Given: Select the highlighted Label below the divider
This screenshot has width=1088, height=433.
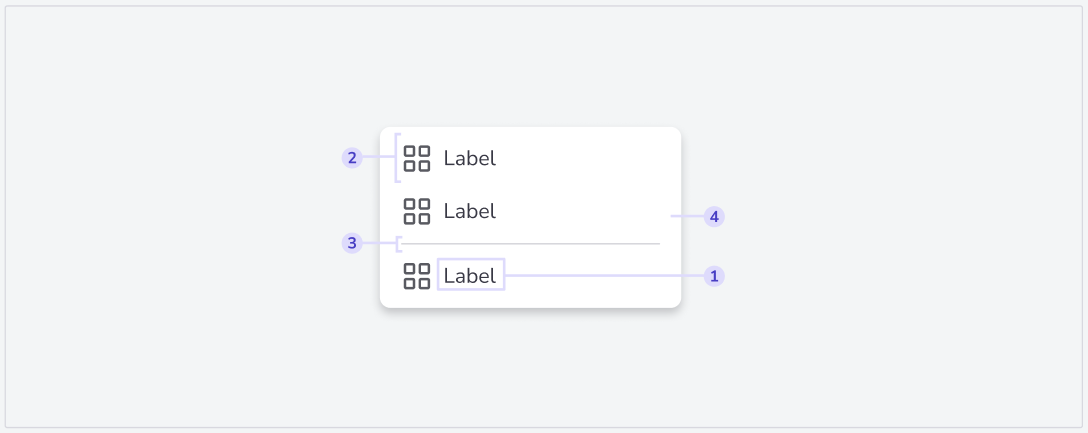Looking at the screenshot, I should click(x=470, y=275).
